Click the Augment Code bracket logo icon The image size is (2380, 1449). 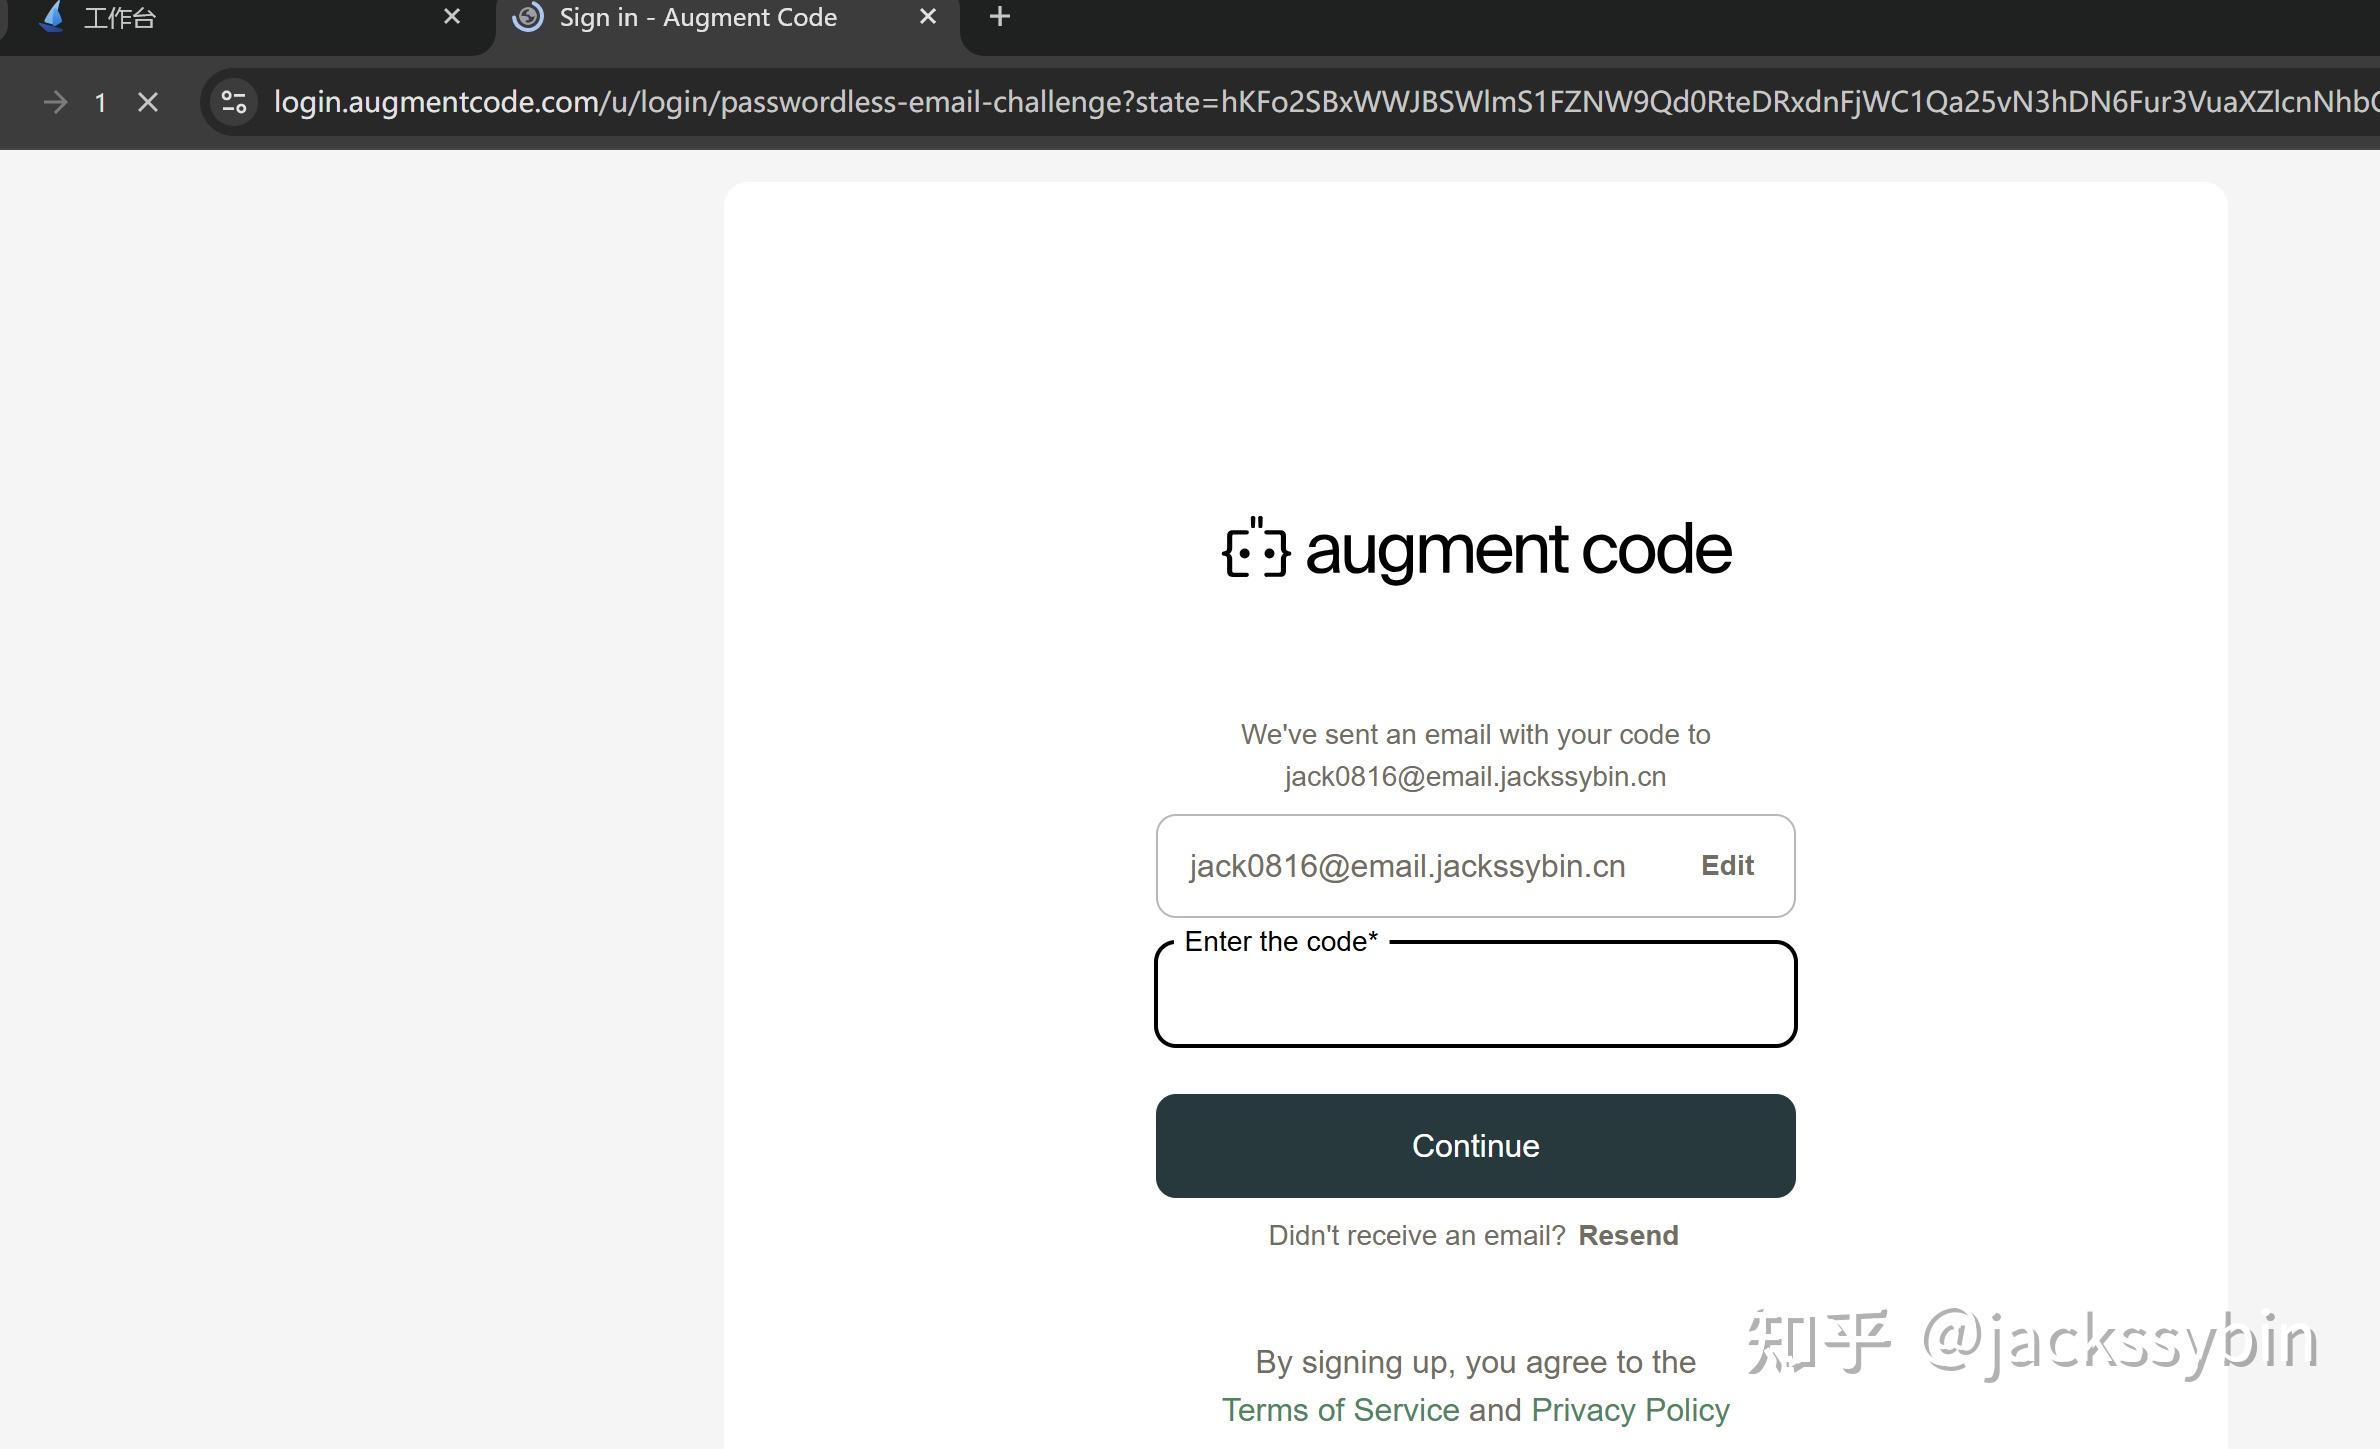point(1256,548)
